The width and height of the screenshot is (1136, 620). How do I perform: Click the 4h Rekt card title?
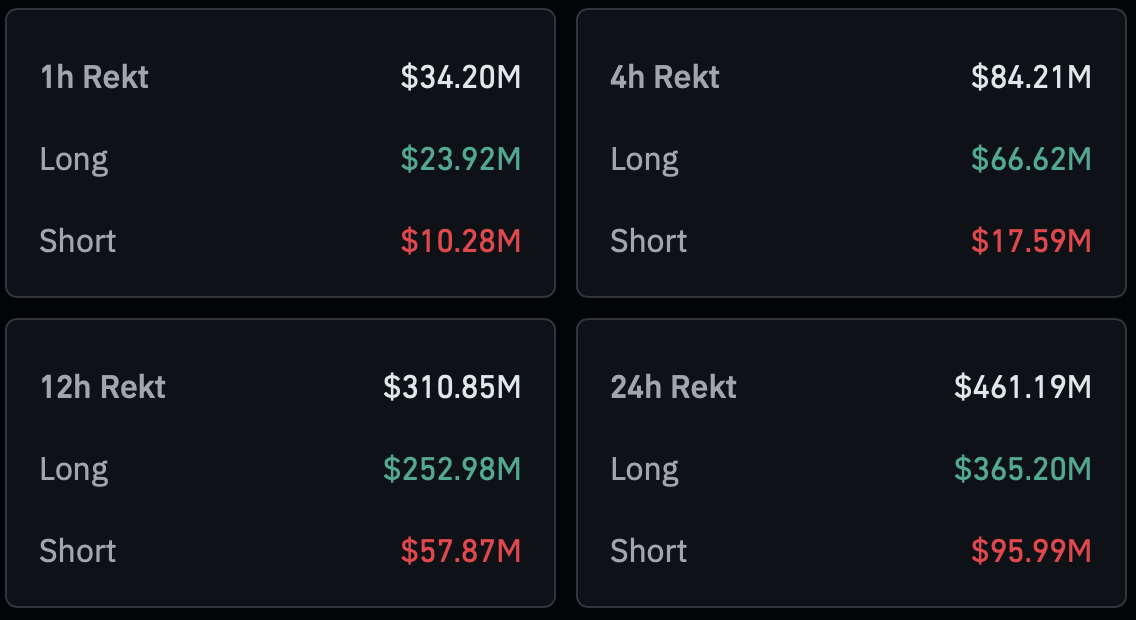coord(665,77)
